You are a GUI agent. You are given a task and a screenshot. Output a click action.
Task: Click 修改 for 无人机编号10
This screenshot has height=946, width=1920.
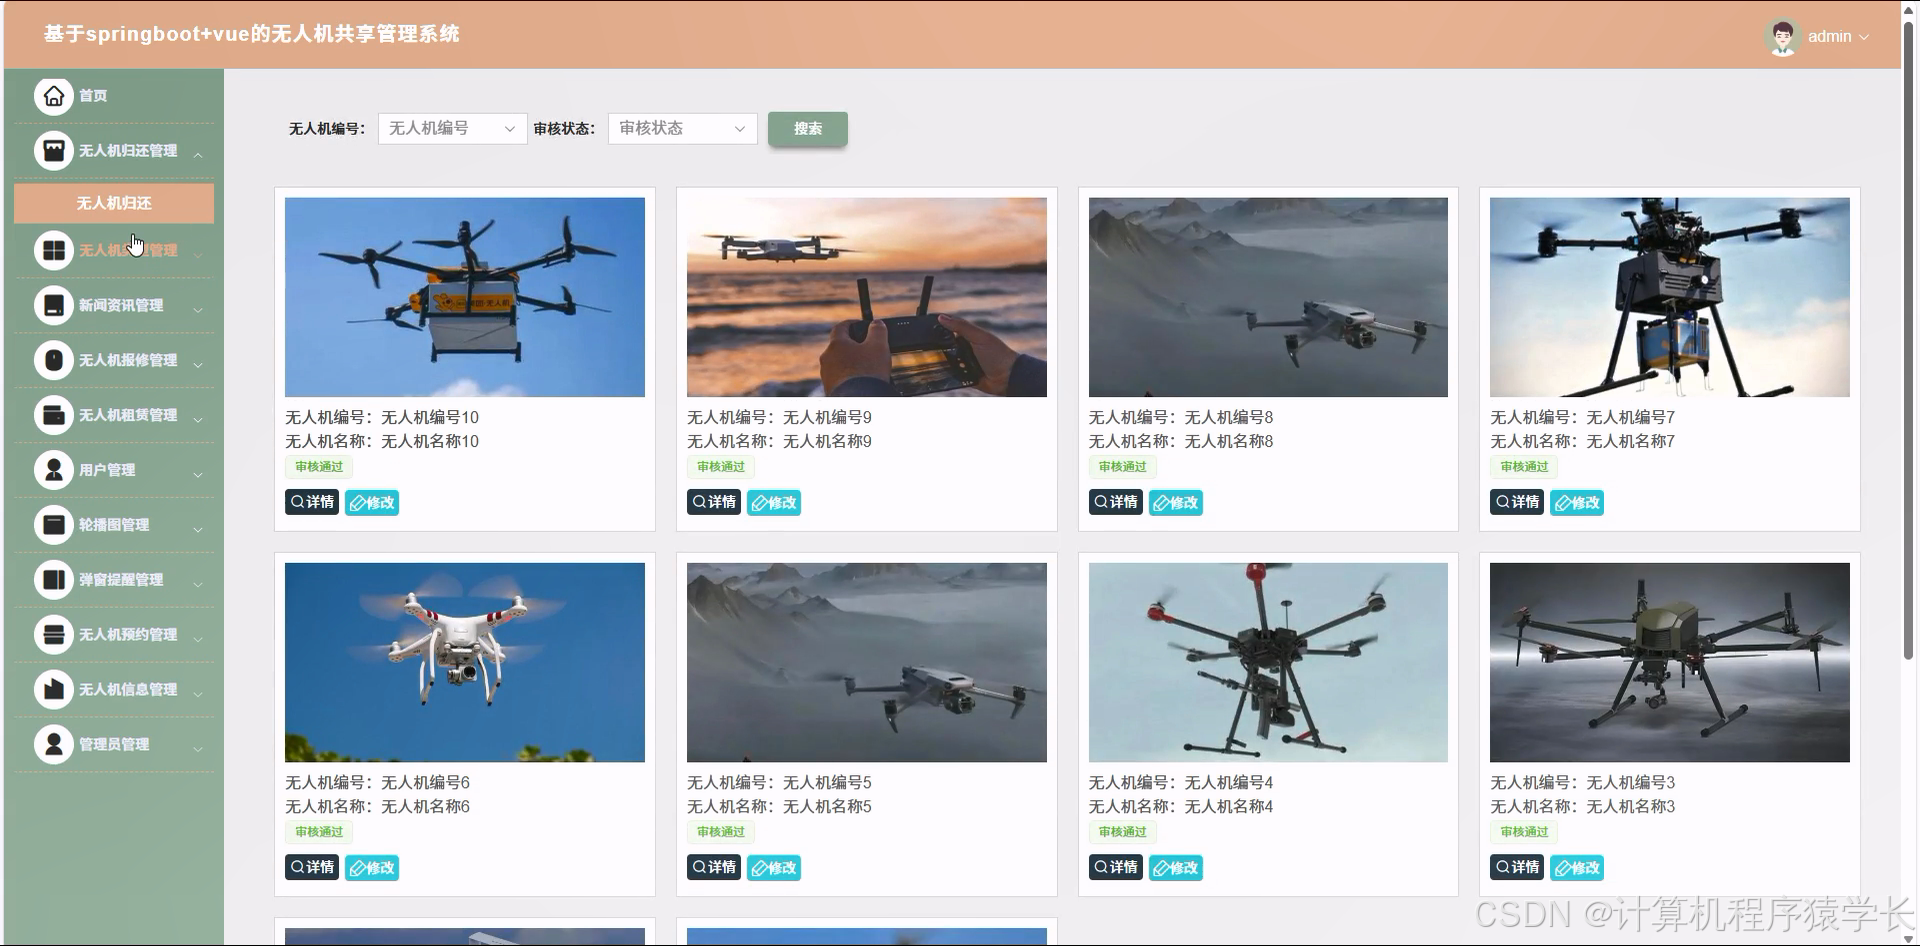[372, 503]
